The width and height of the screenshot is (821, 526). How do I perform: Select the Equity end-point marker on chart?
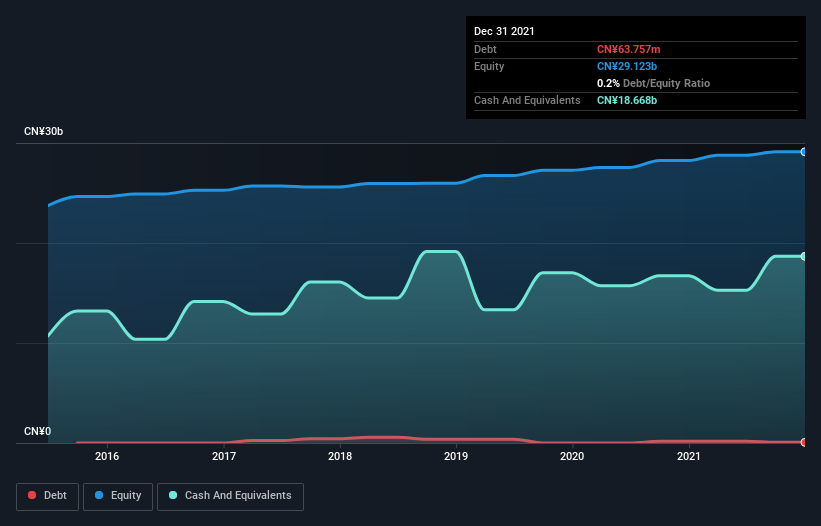[x=804, y=152]
